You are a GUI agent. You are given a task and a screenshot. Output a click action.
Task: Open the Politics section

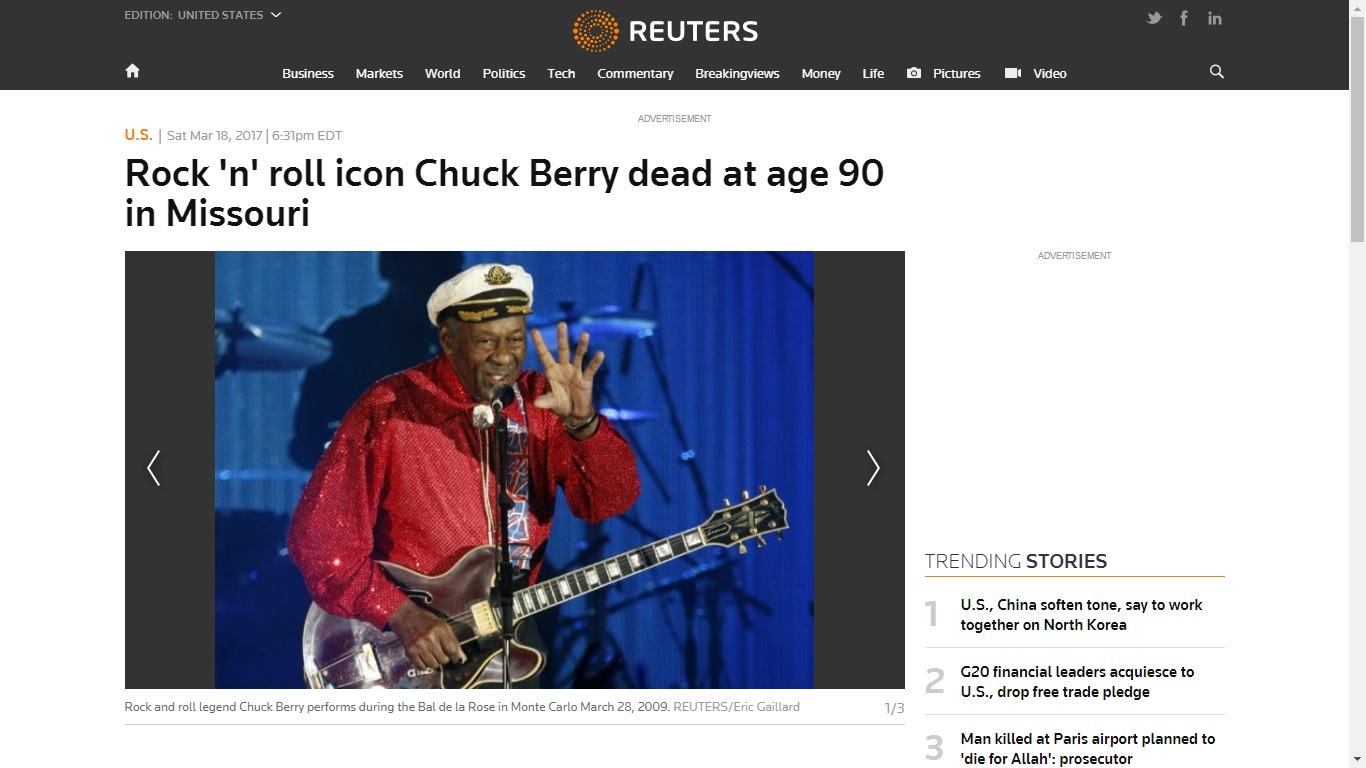(504, 73)
